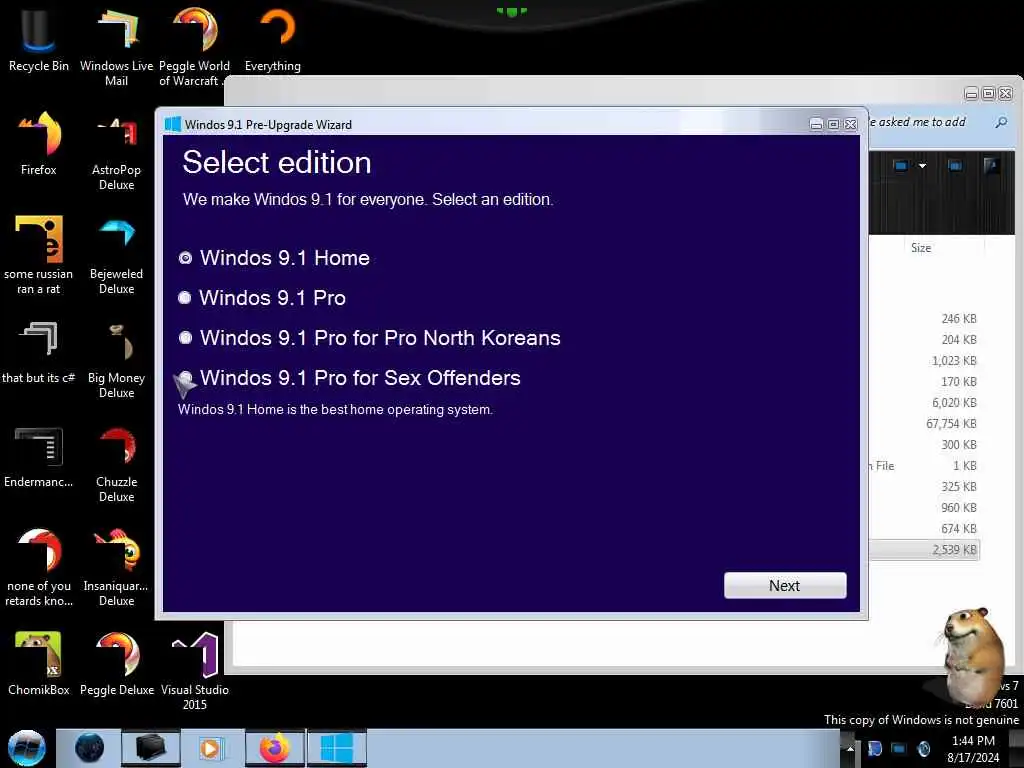
Task: Select the file row sized 674 KB
Action: click(924, 529)
